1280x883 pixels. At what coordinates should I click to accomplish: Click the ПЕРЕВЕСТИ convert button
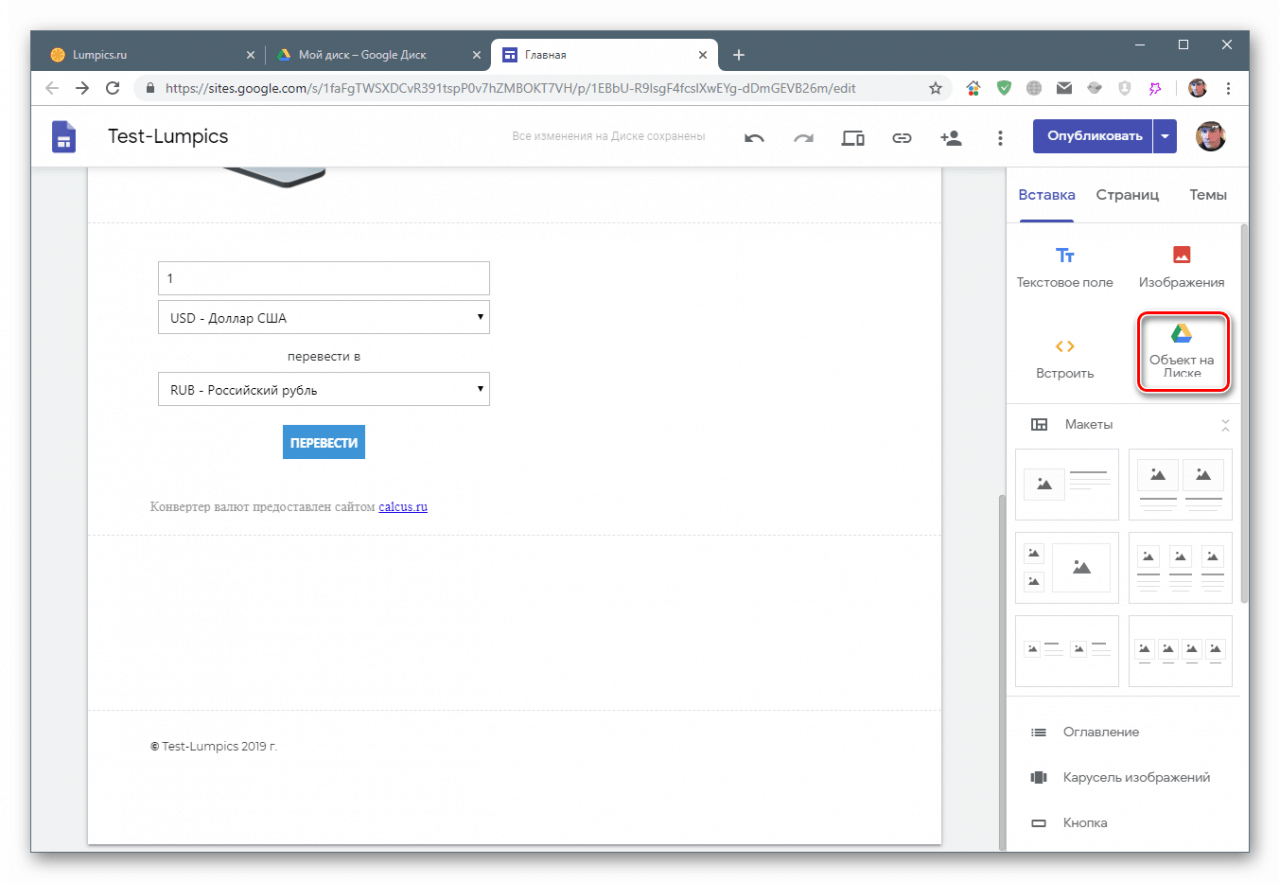pyautogui.click(x=324, y=442)
